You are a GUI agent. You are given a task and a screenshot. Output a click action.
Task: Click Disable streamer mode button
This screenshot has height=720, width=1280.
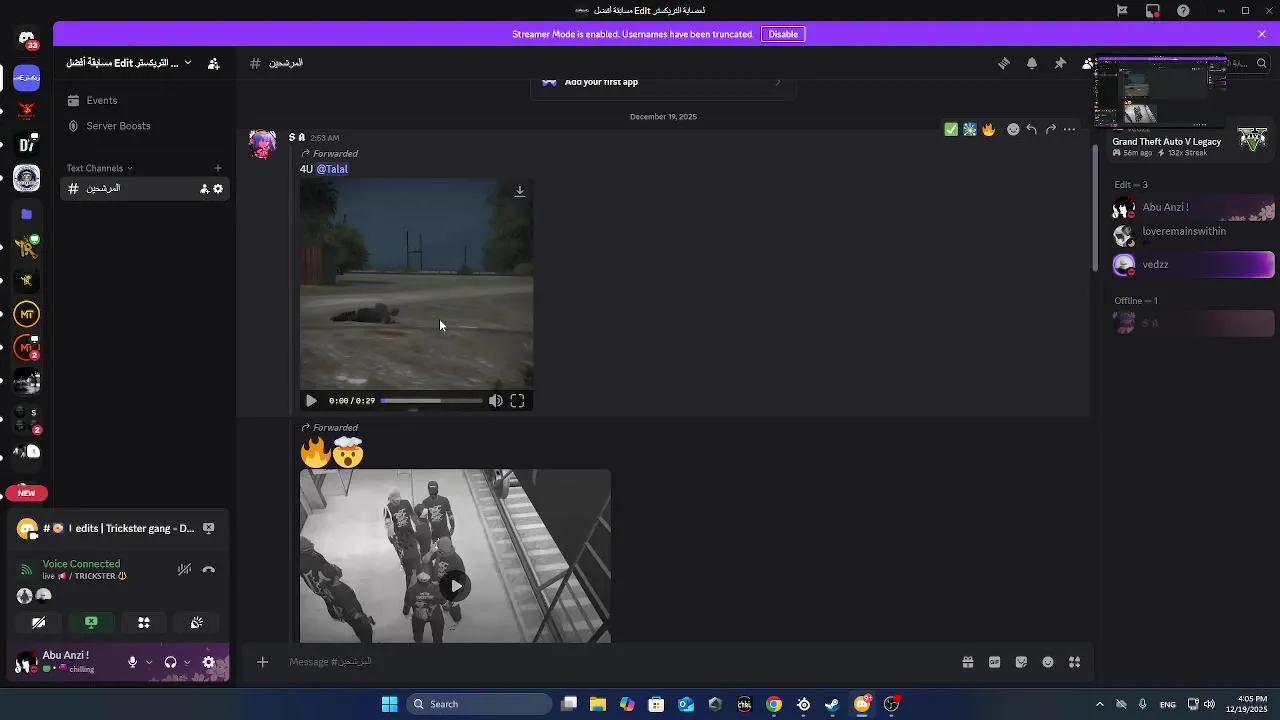tap(783, 34)
